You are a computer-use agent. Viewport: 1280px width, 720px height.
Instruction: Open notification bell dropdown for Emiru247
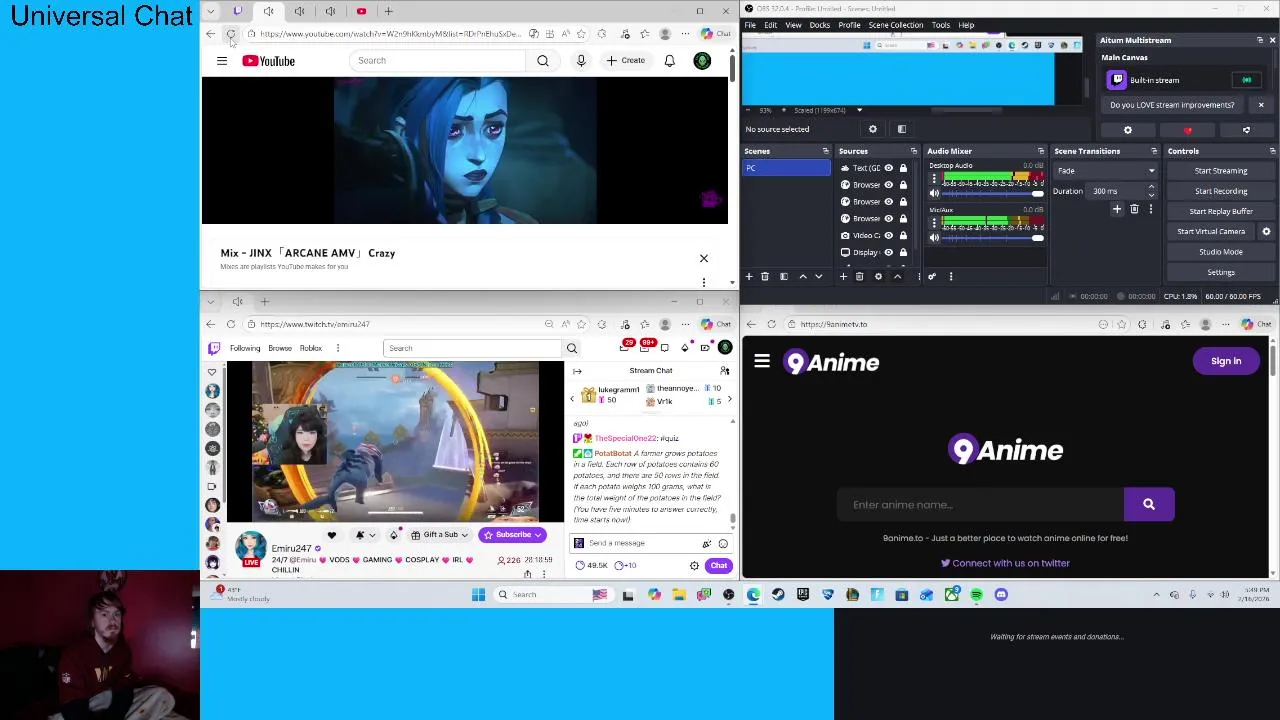364,535
